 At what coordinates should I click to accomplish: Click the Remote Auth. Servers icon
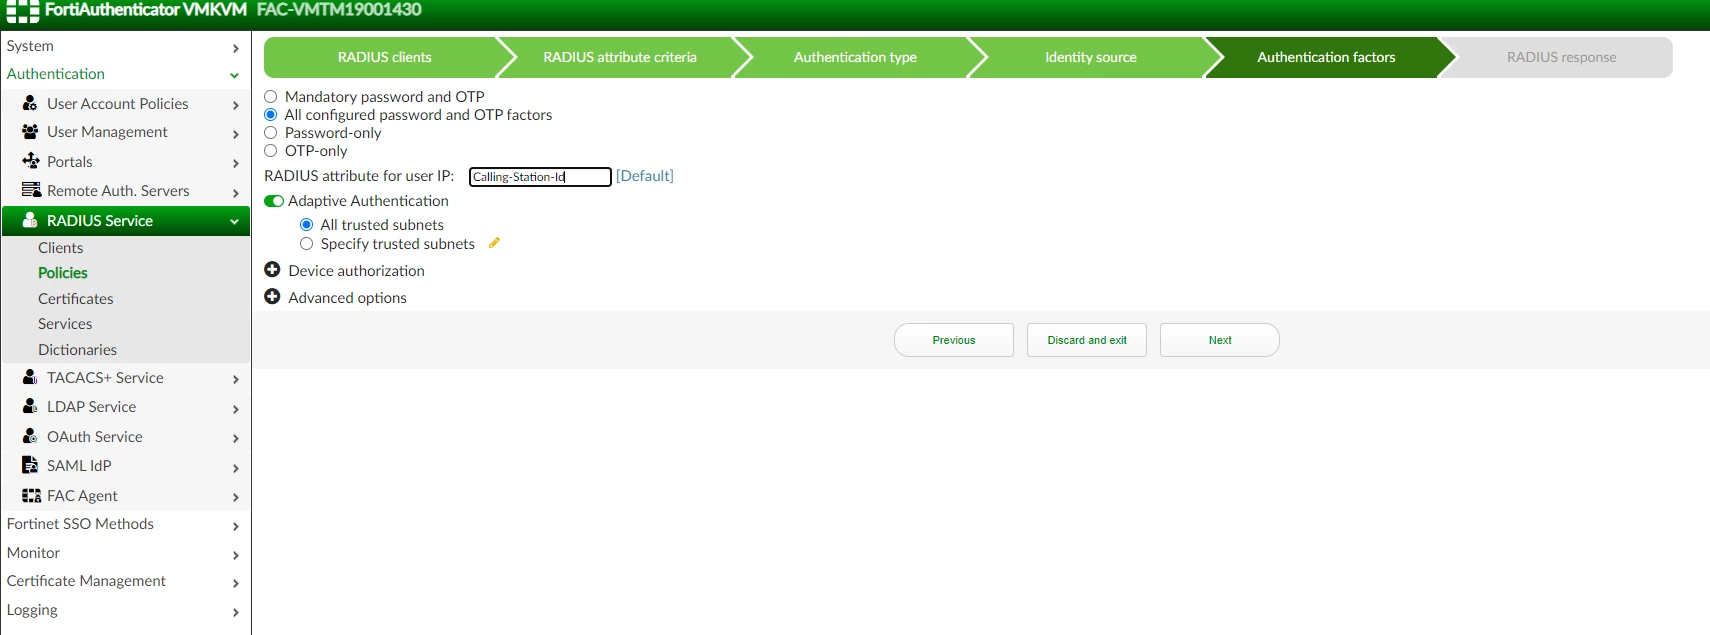coord(30,190)
